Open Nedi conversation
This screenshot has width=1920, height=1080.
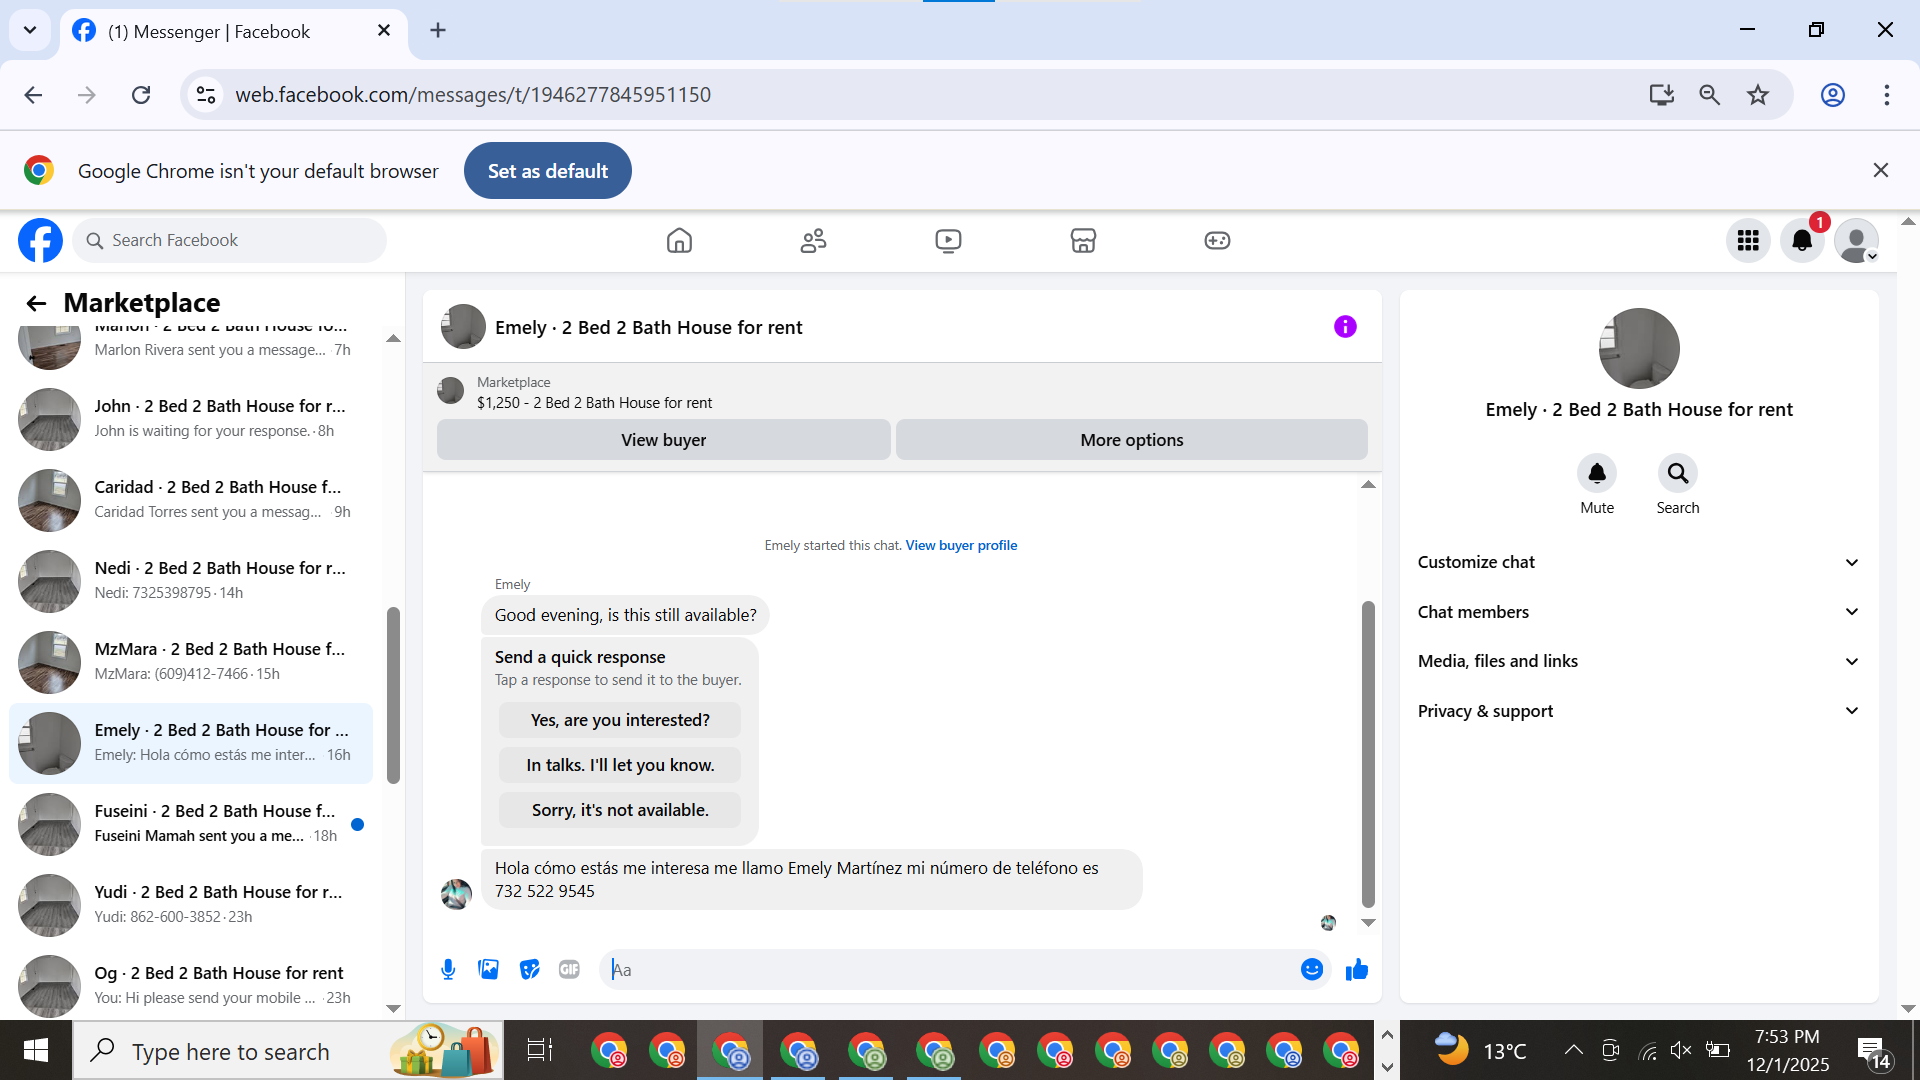tap(190, 580)
